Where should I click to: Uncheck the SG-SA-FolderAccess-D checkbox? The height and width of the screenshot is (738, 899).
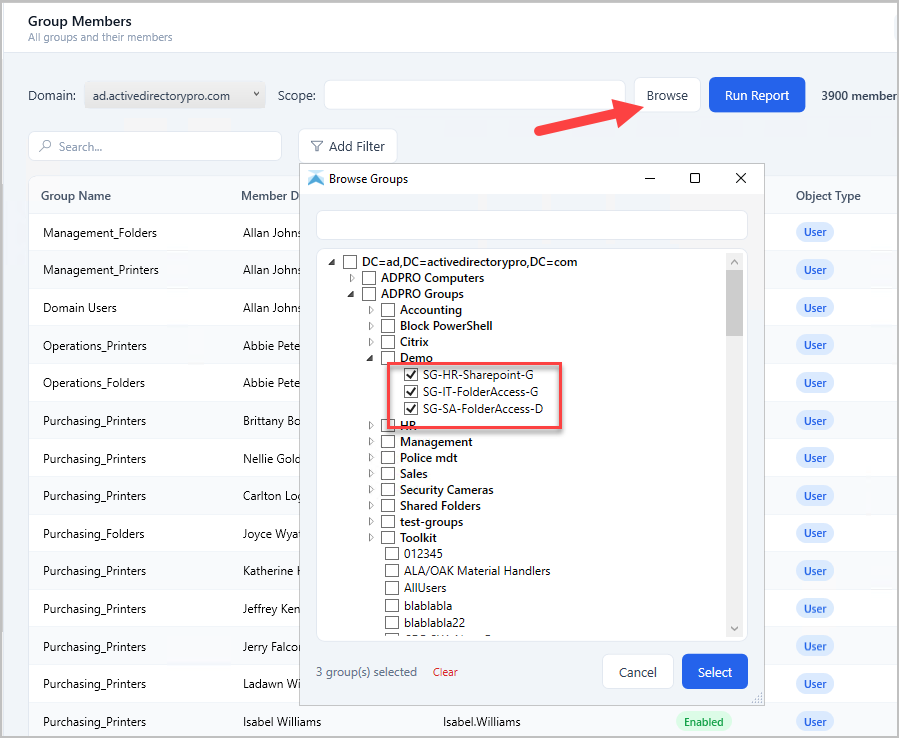[x=411, y=409]
